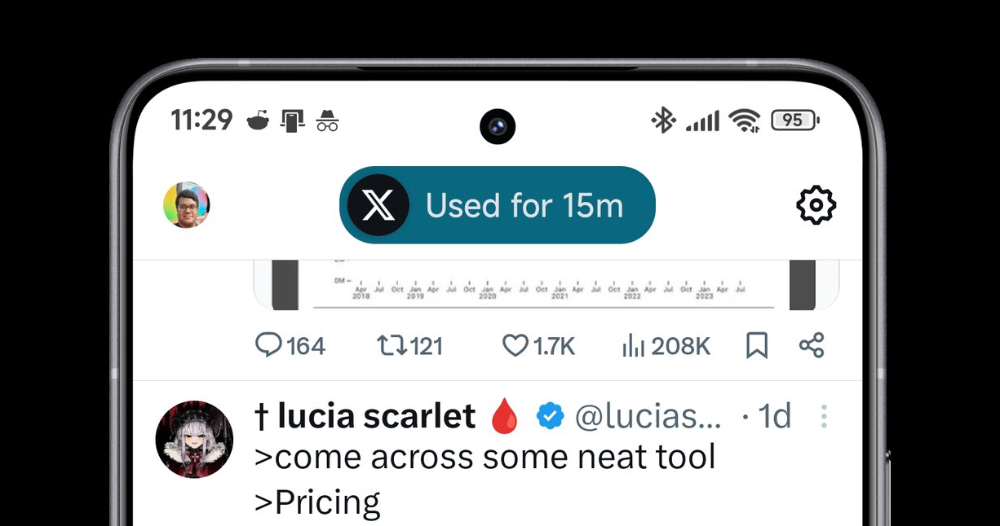1000x526 pixels.
Task: Tap the 'Used for 15m' pill
Action: [x=497, y=205]
